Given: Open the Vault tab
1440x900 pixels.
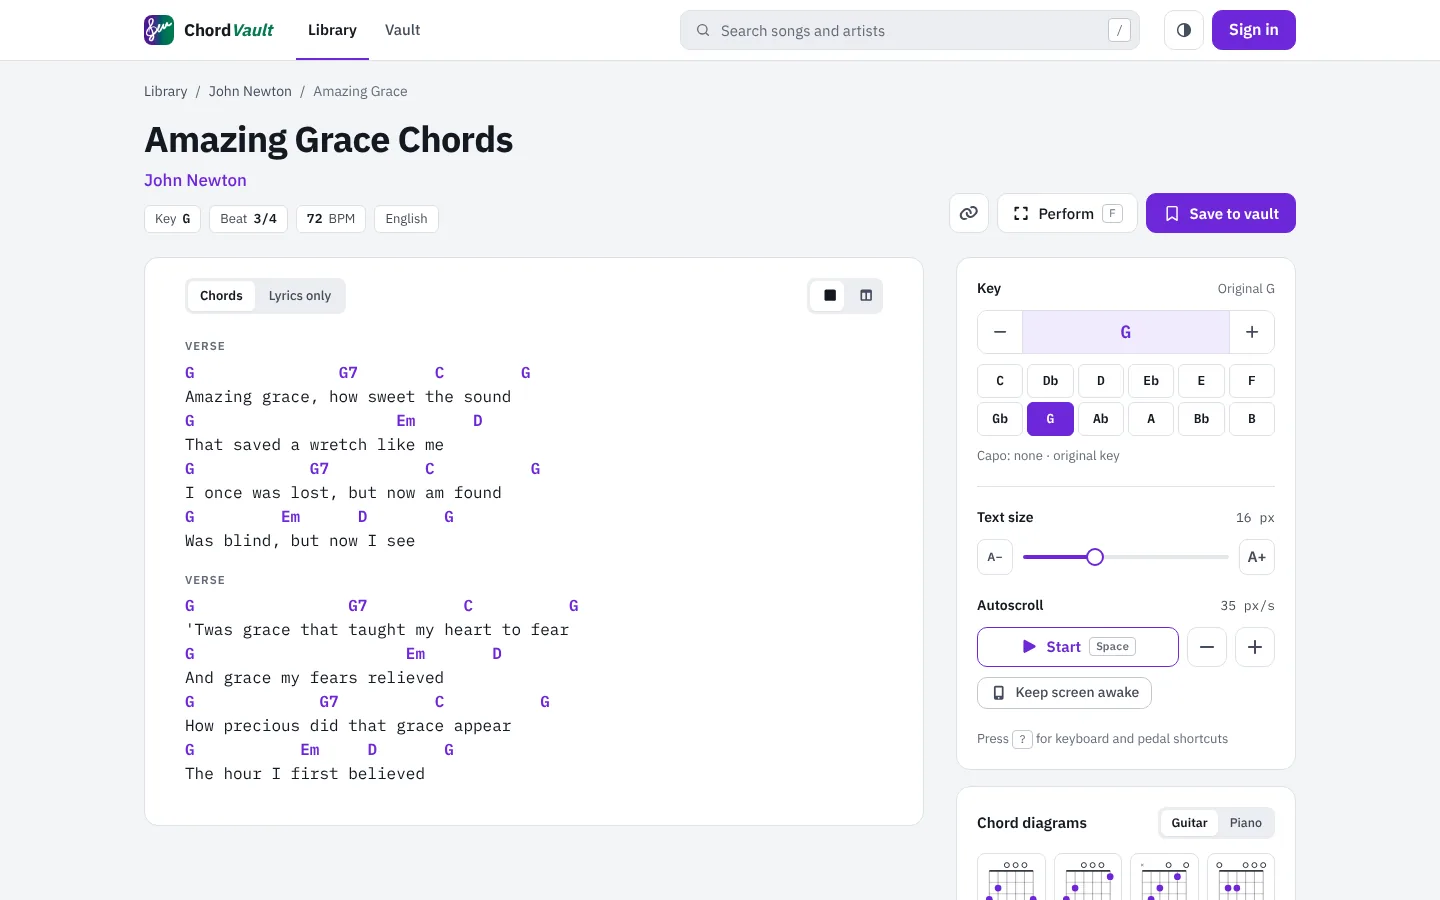Looking at the screenshot, I should coord(402,30).
